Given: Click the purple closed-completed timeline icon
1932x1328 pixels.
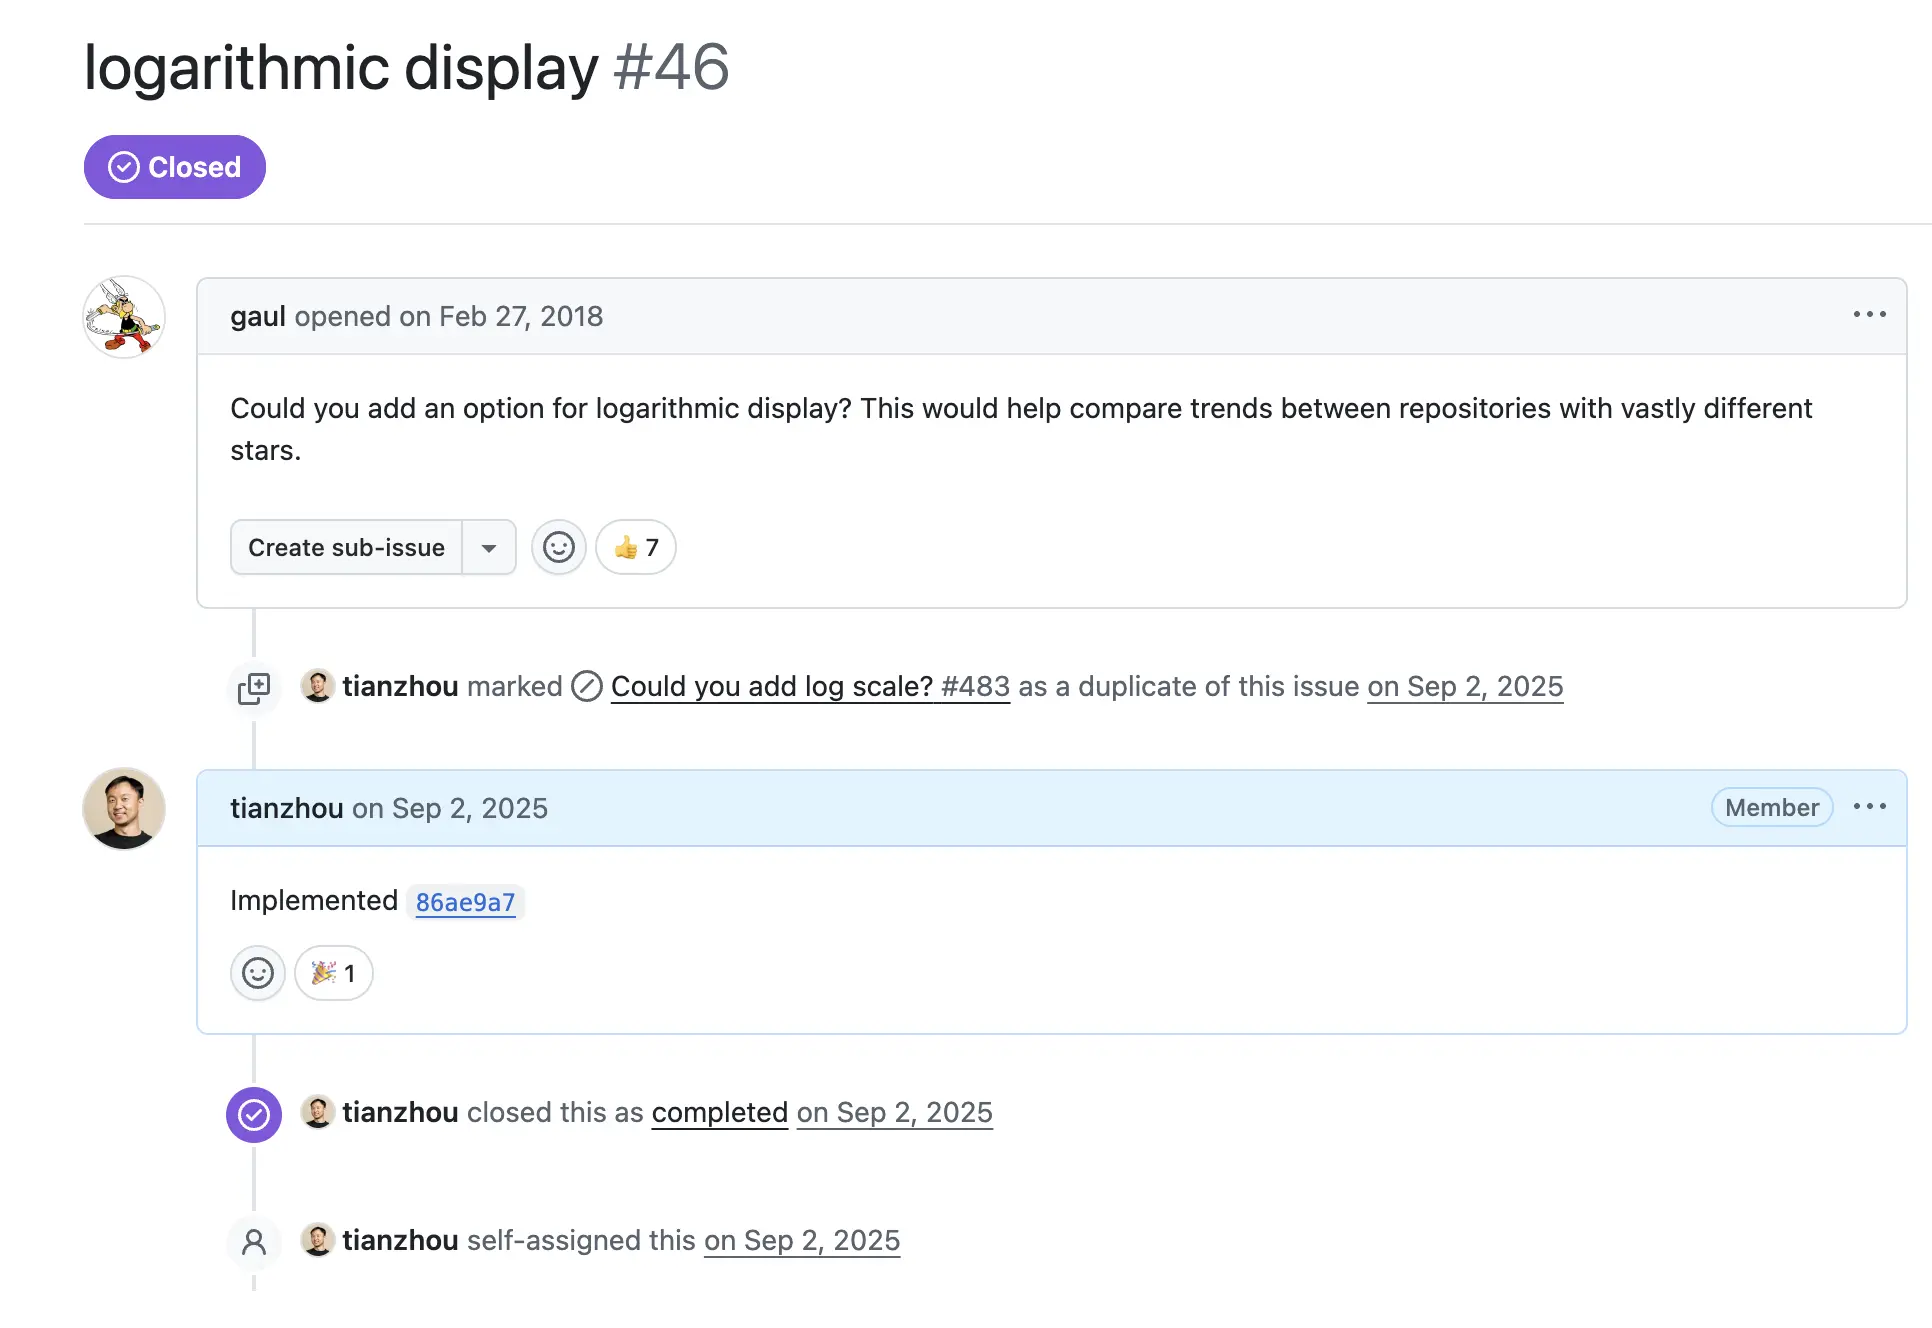Looking at the screenshot, I should pos(254,1114).
